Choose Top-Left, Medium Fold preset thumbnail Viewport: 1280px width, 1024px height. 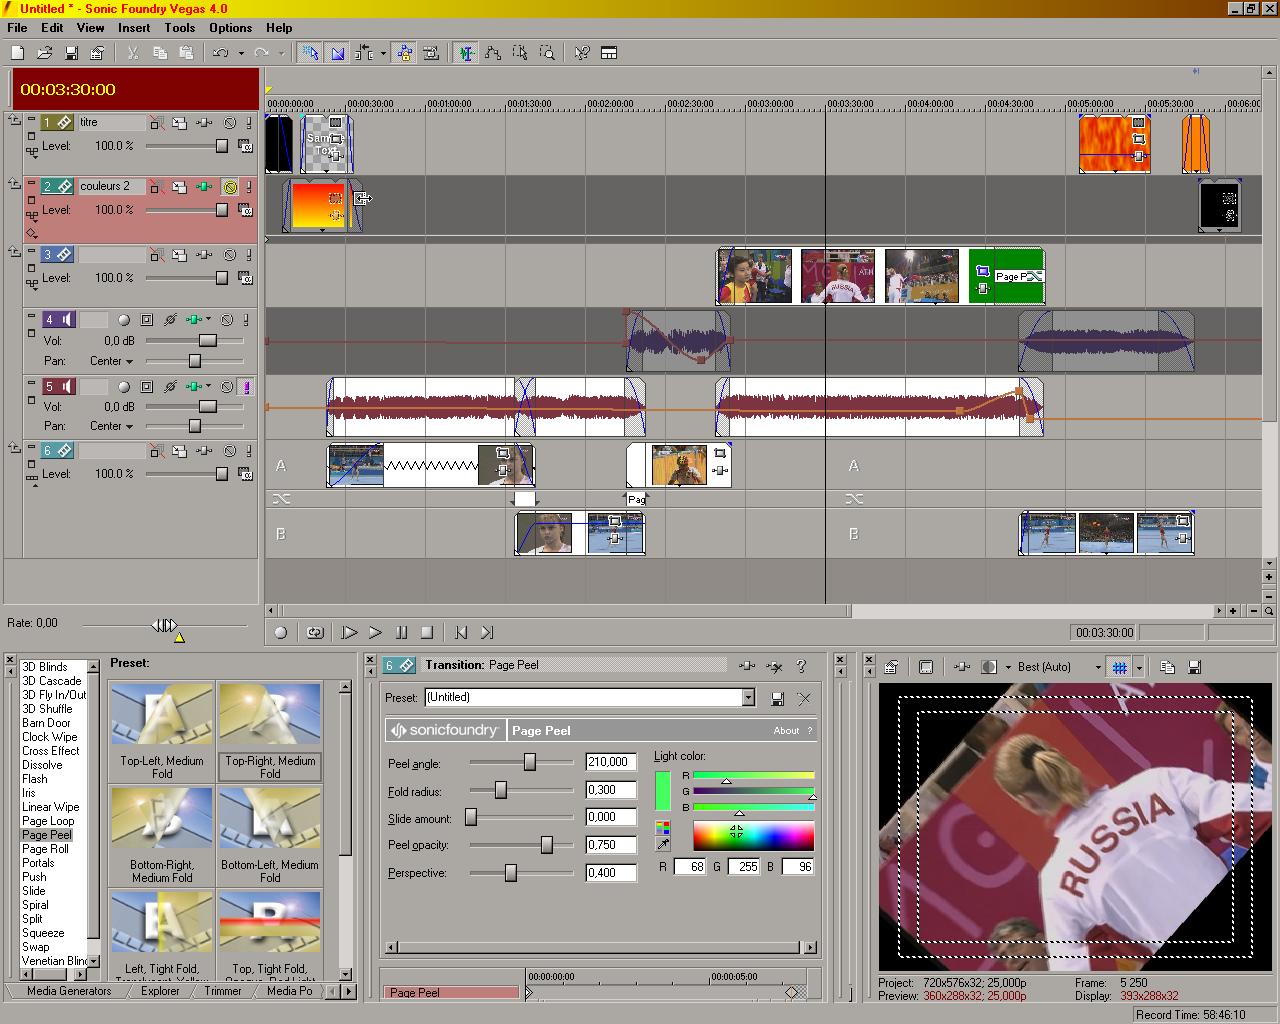click(162, 714)
